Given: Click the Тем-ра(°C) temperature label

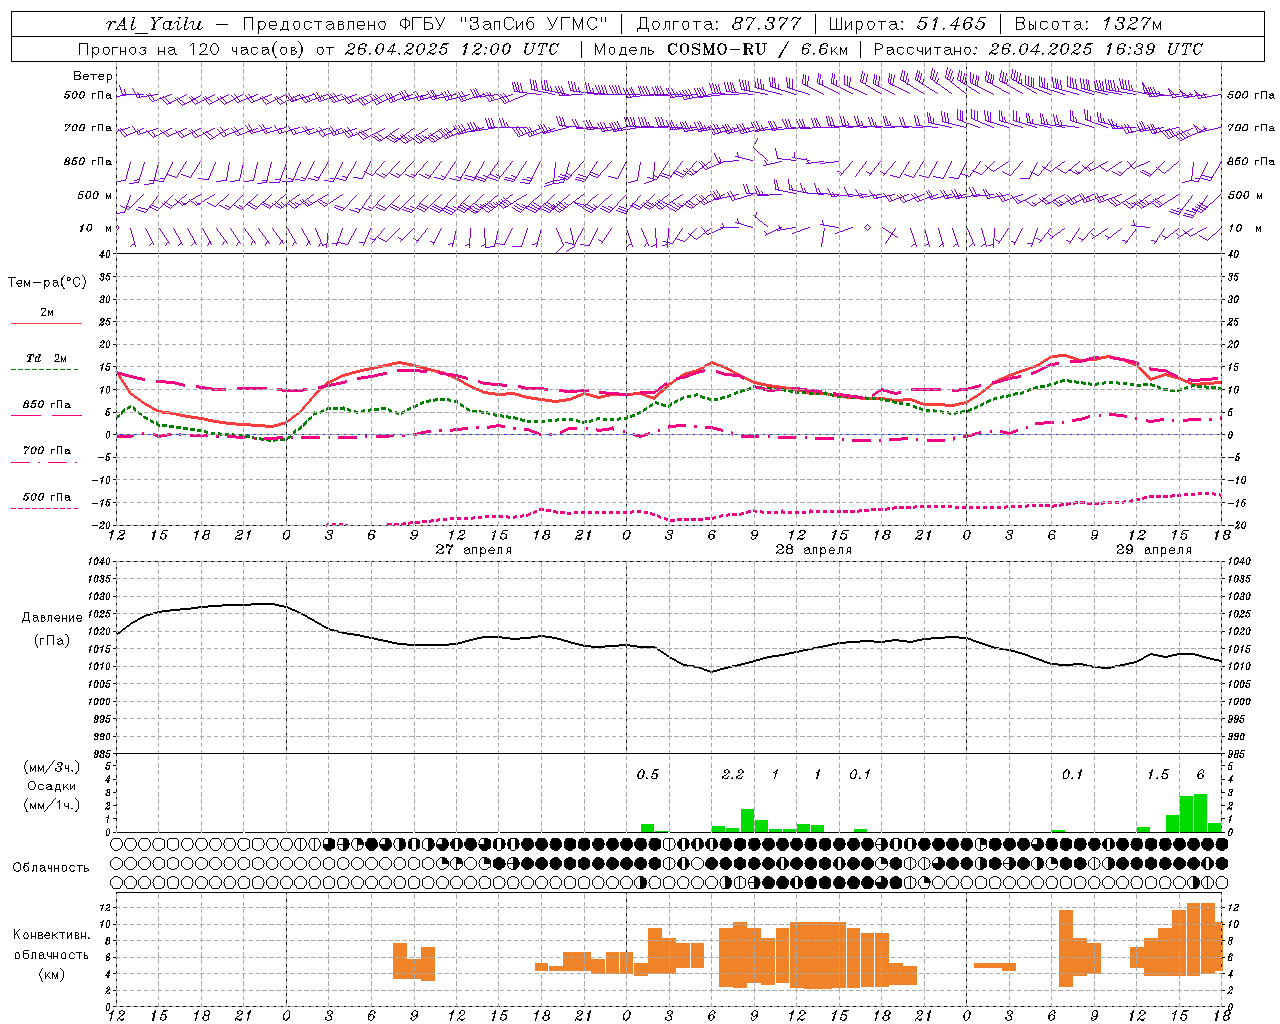Looking at the screenshot, I should click(47, 283).
